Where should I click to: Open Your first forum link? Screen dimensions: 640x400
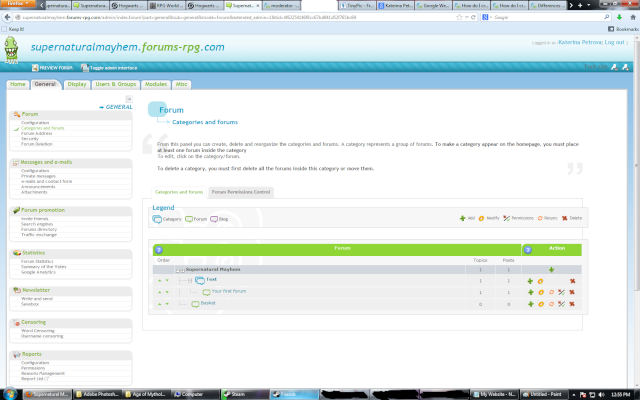click(229, 291)
